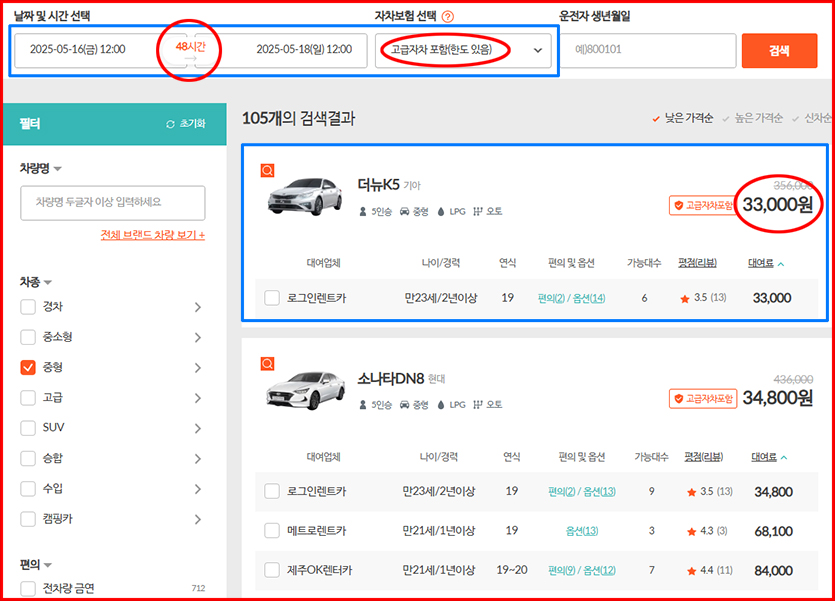Enable the 전차량 금연 filter checkbox
This screenshot has height=601, width=835.
point(28,588)
